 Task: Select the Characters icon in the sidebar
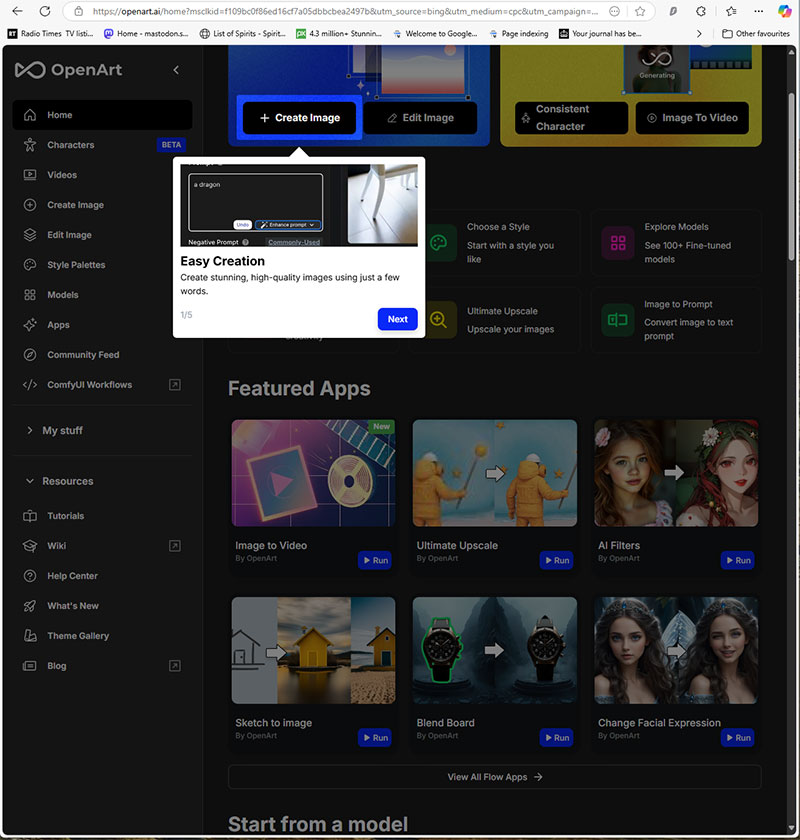[x=28, y=145]
